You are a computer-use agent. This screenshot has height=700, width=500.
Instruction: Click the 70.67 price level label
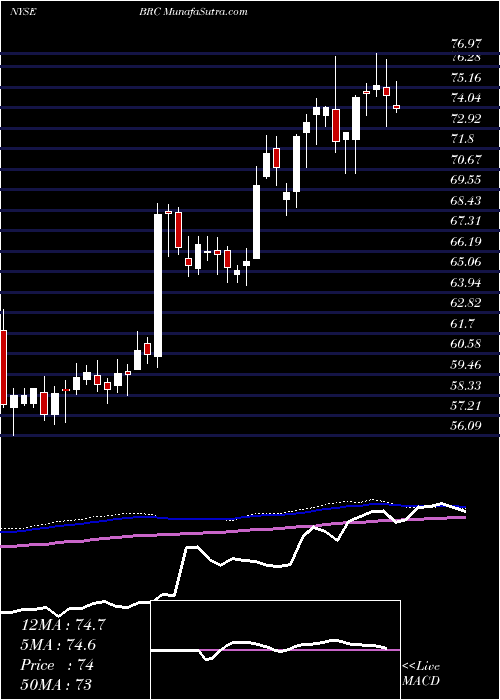[467, 159]
